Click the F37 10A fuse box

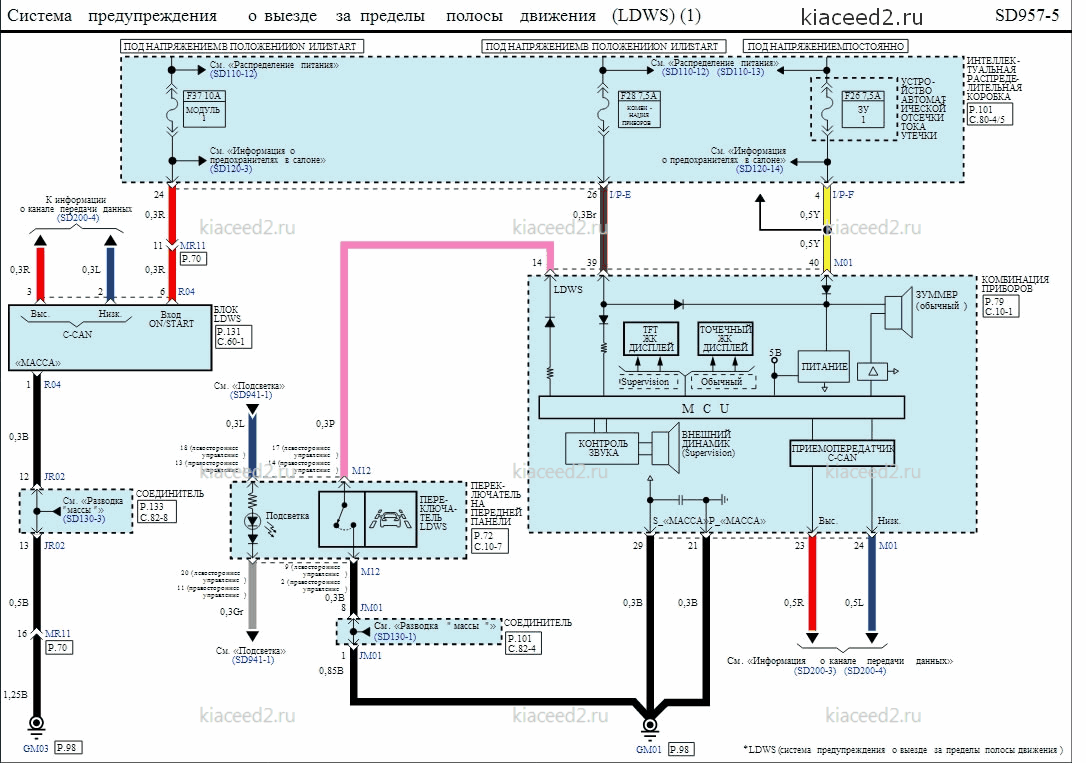[x=204, y=109]
